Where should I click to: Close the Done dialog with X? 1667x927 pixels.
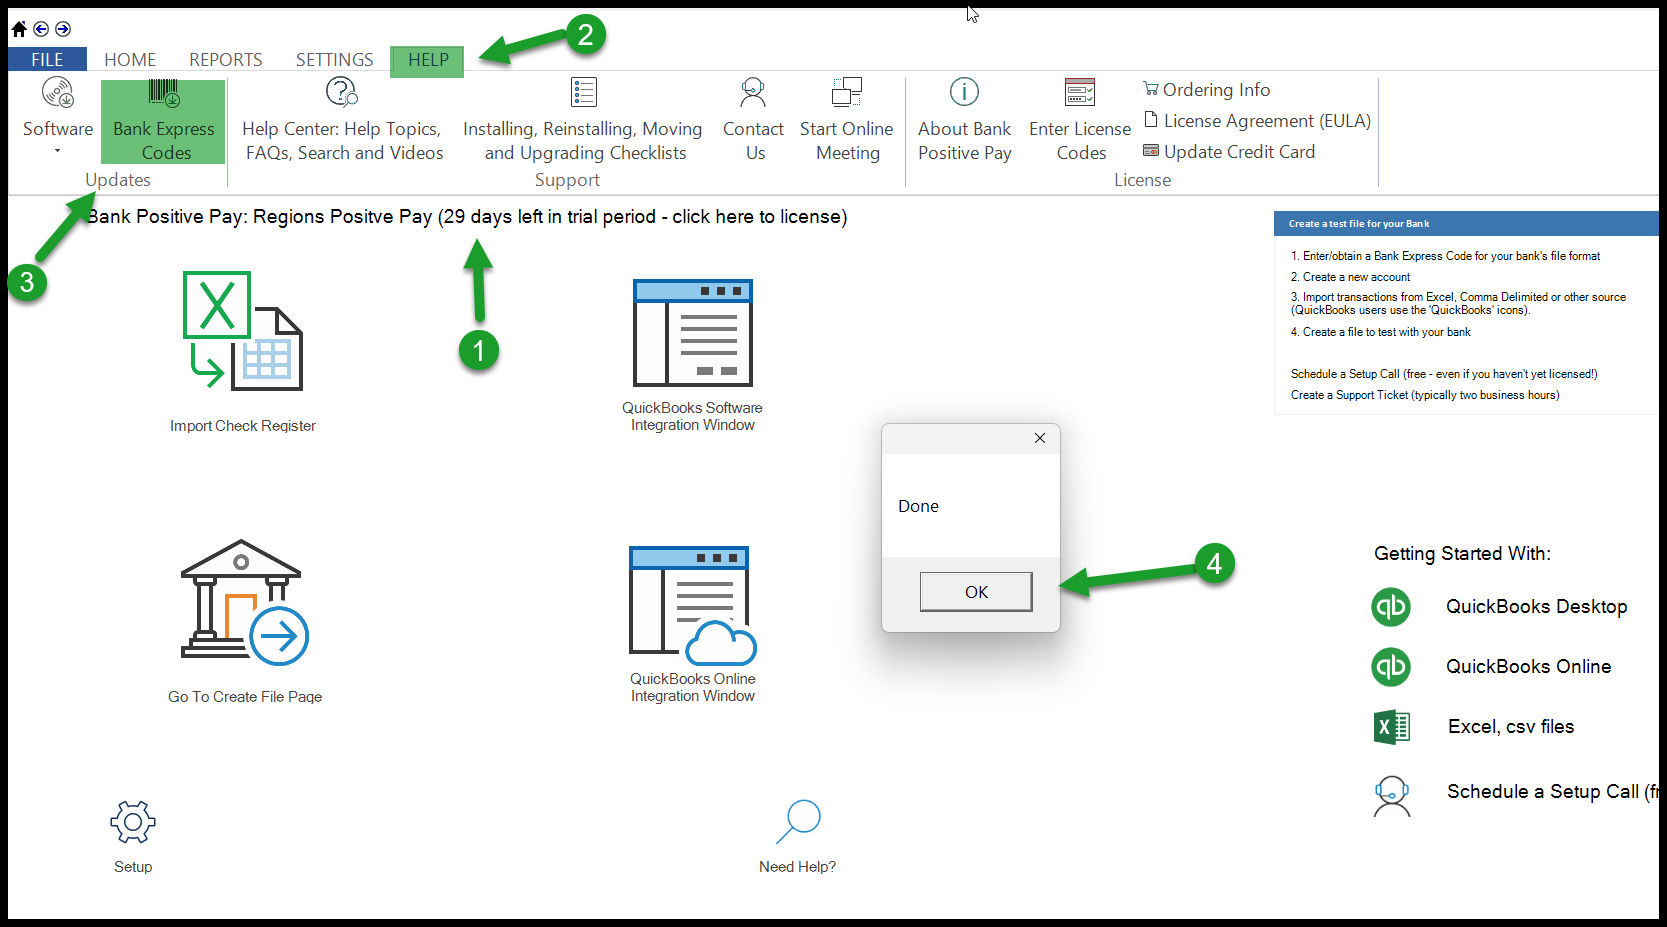pos(1040,438)
